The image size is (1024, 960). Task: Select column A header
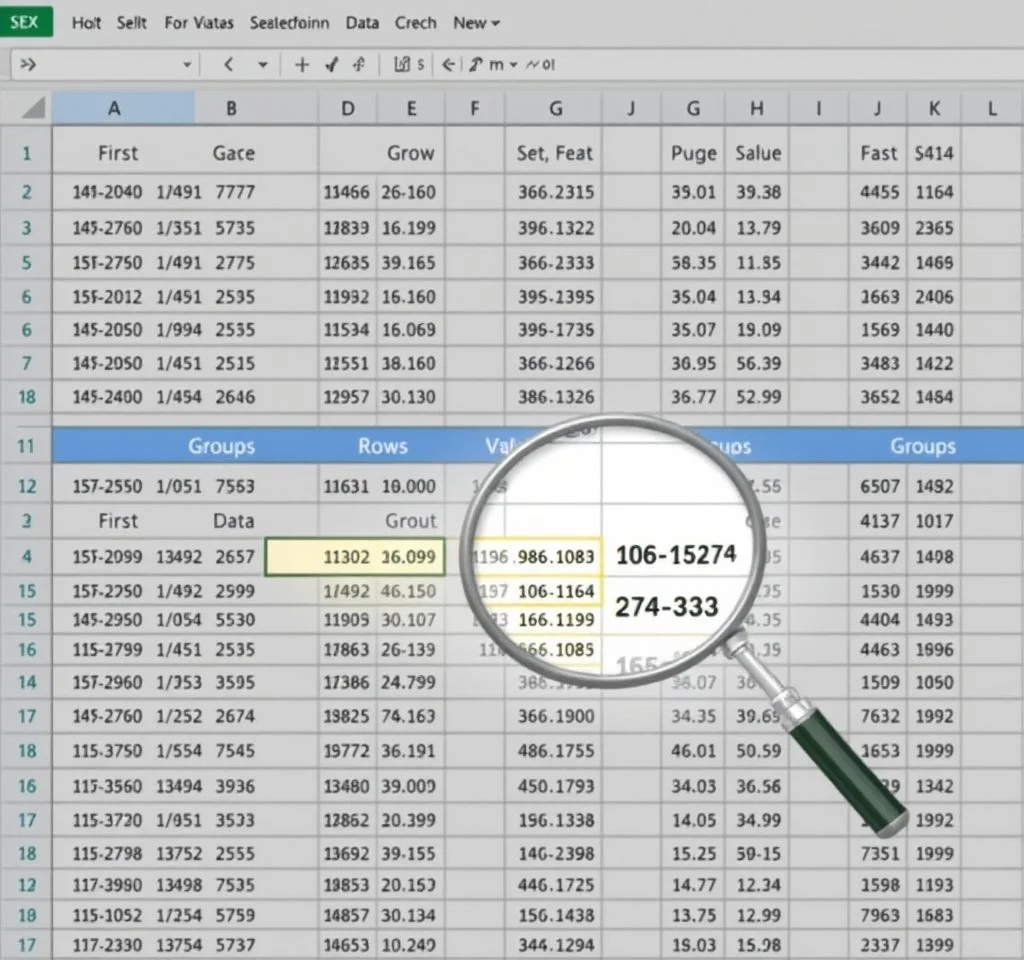114,109
